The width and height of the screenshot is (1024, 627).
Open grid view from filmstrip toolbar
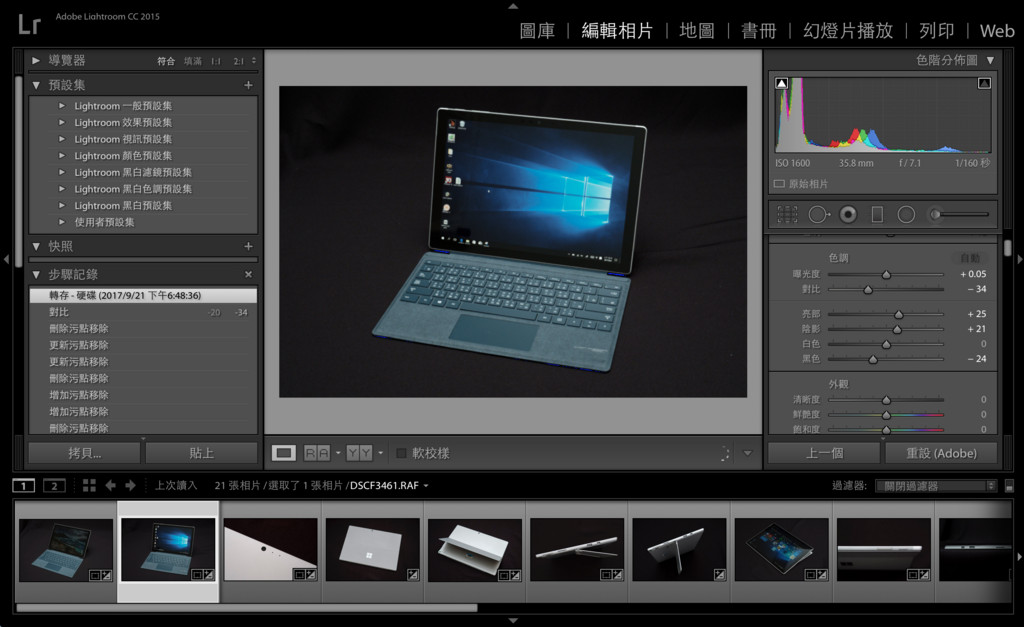pyautogui.click(x=89, y=485)
